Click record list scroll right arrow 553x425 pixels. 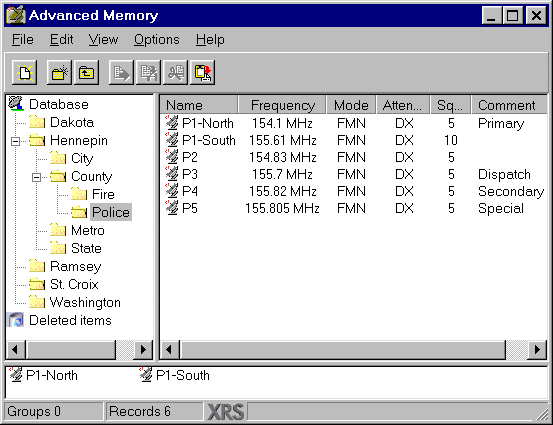(537, 350)
